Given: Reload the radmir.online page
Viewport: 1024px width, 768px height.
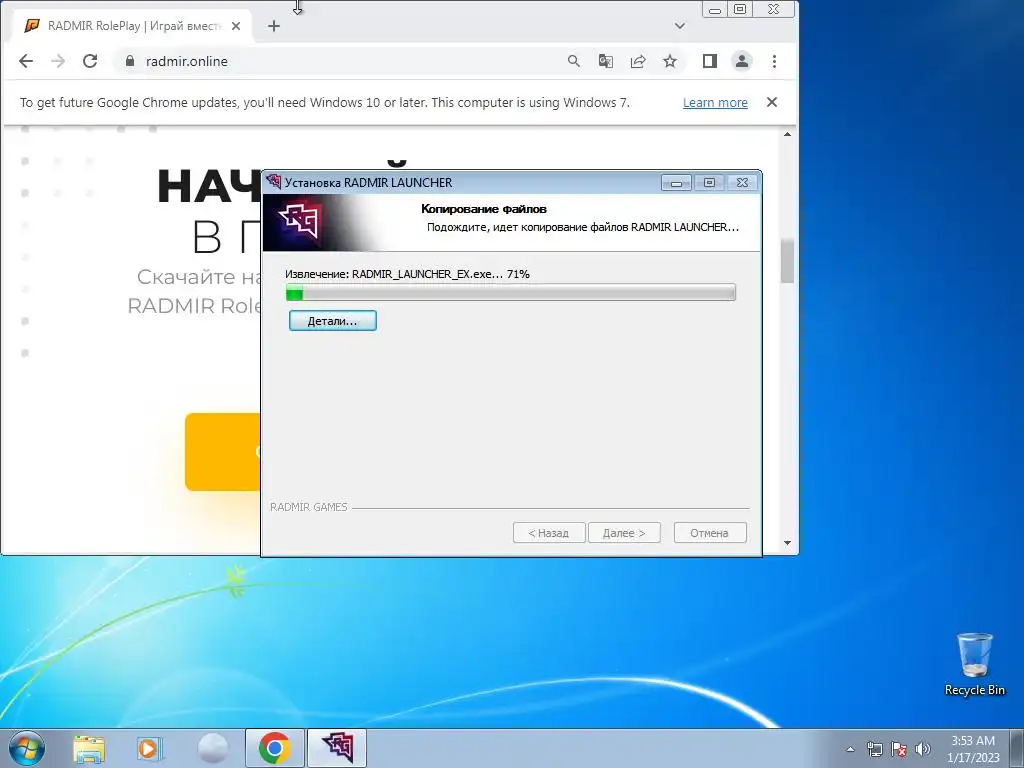Looking at the screenshot, I should point(90,61).
